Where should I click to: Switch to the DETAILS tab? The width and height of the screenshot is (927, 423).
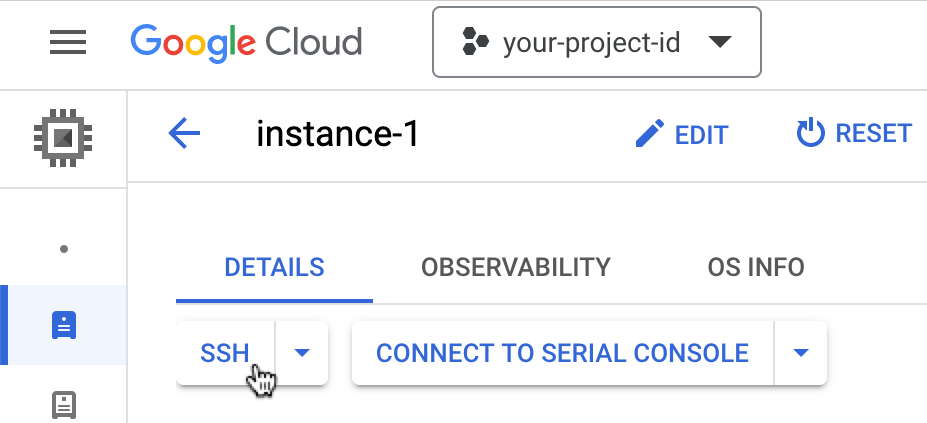click(x=274, y=268)
